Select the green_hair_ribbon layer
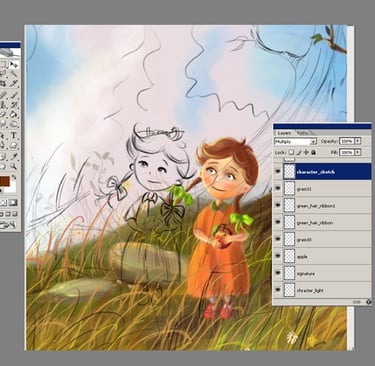 328,223
